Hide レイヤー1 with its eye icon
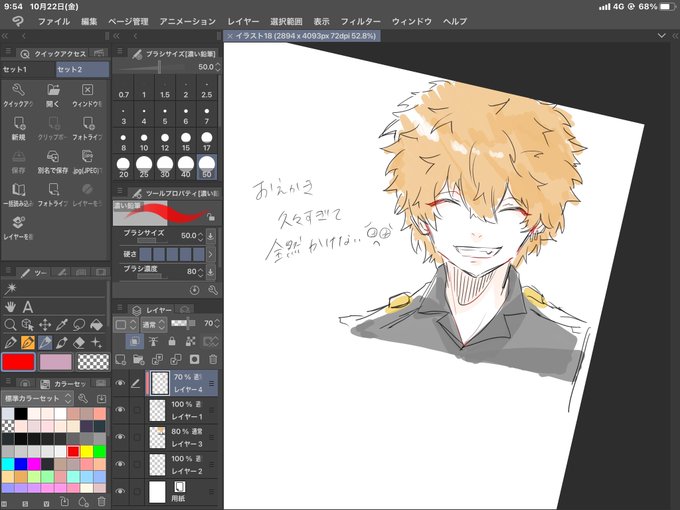This screenshot has width=680, height=510. pos(121,410)
